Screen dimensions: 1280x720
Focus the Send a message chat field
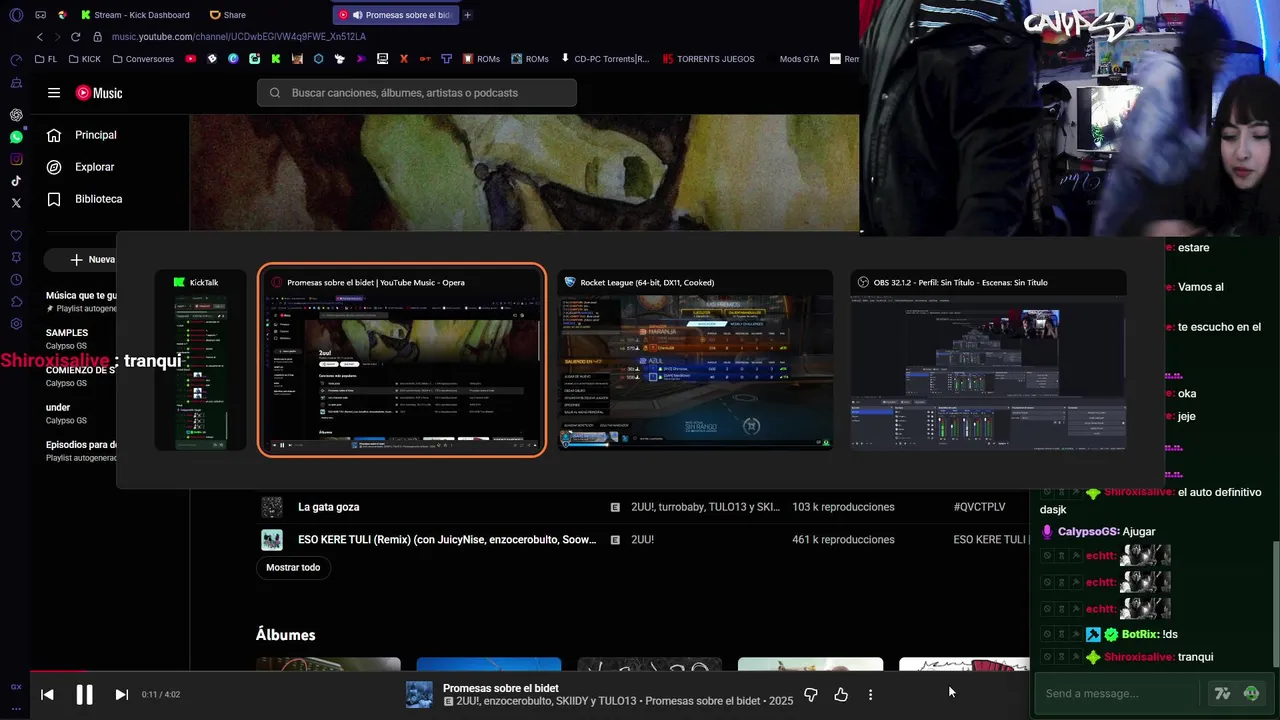1118,693
